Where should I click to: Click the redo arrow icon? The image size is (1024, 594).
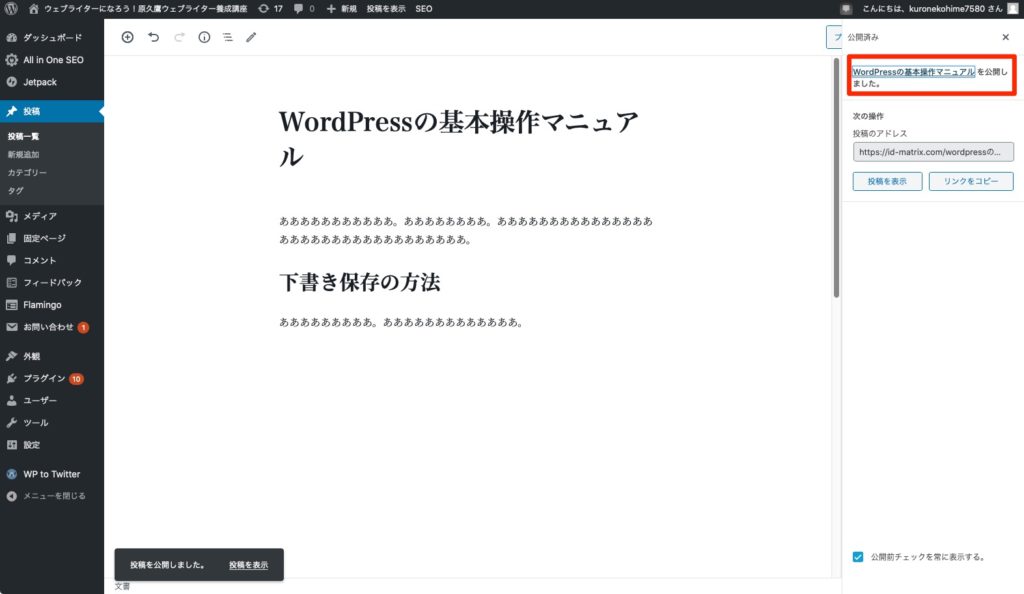pos(179,37)
